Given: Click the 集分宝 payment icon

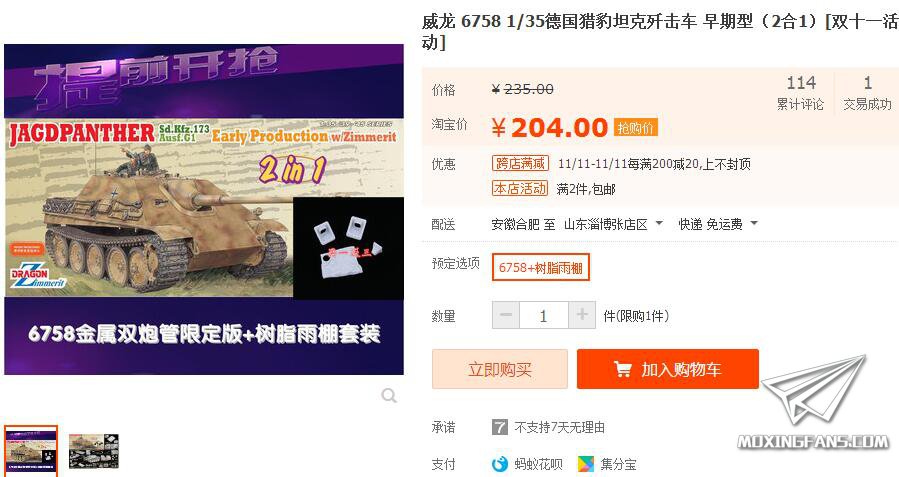Looking at the screenshot, I should [586, 463].
